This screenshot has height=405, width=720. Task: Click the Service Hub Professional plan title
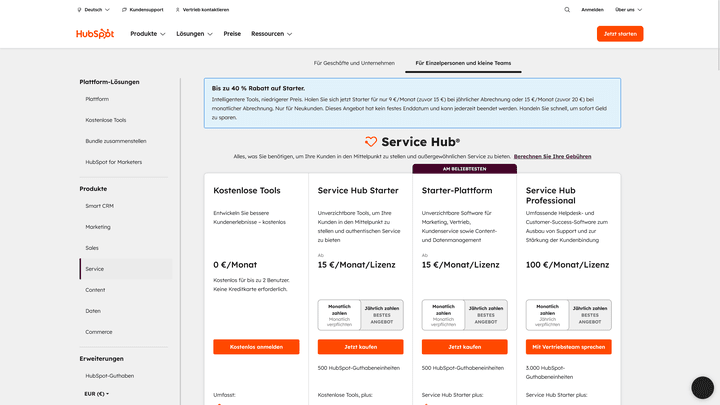click(x=551, y=196)
